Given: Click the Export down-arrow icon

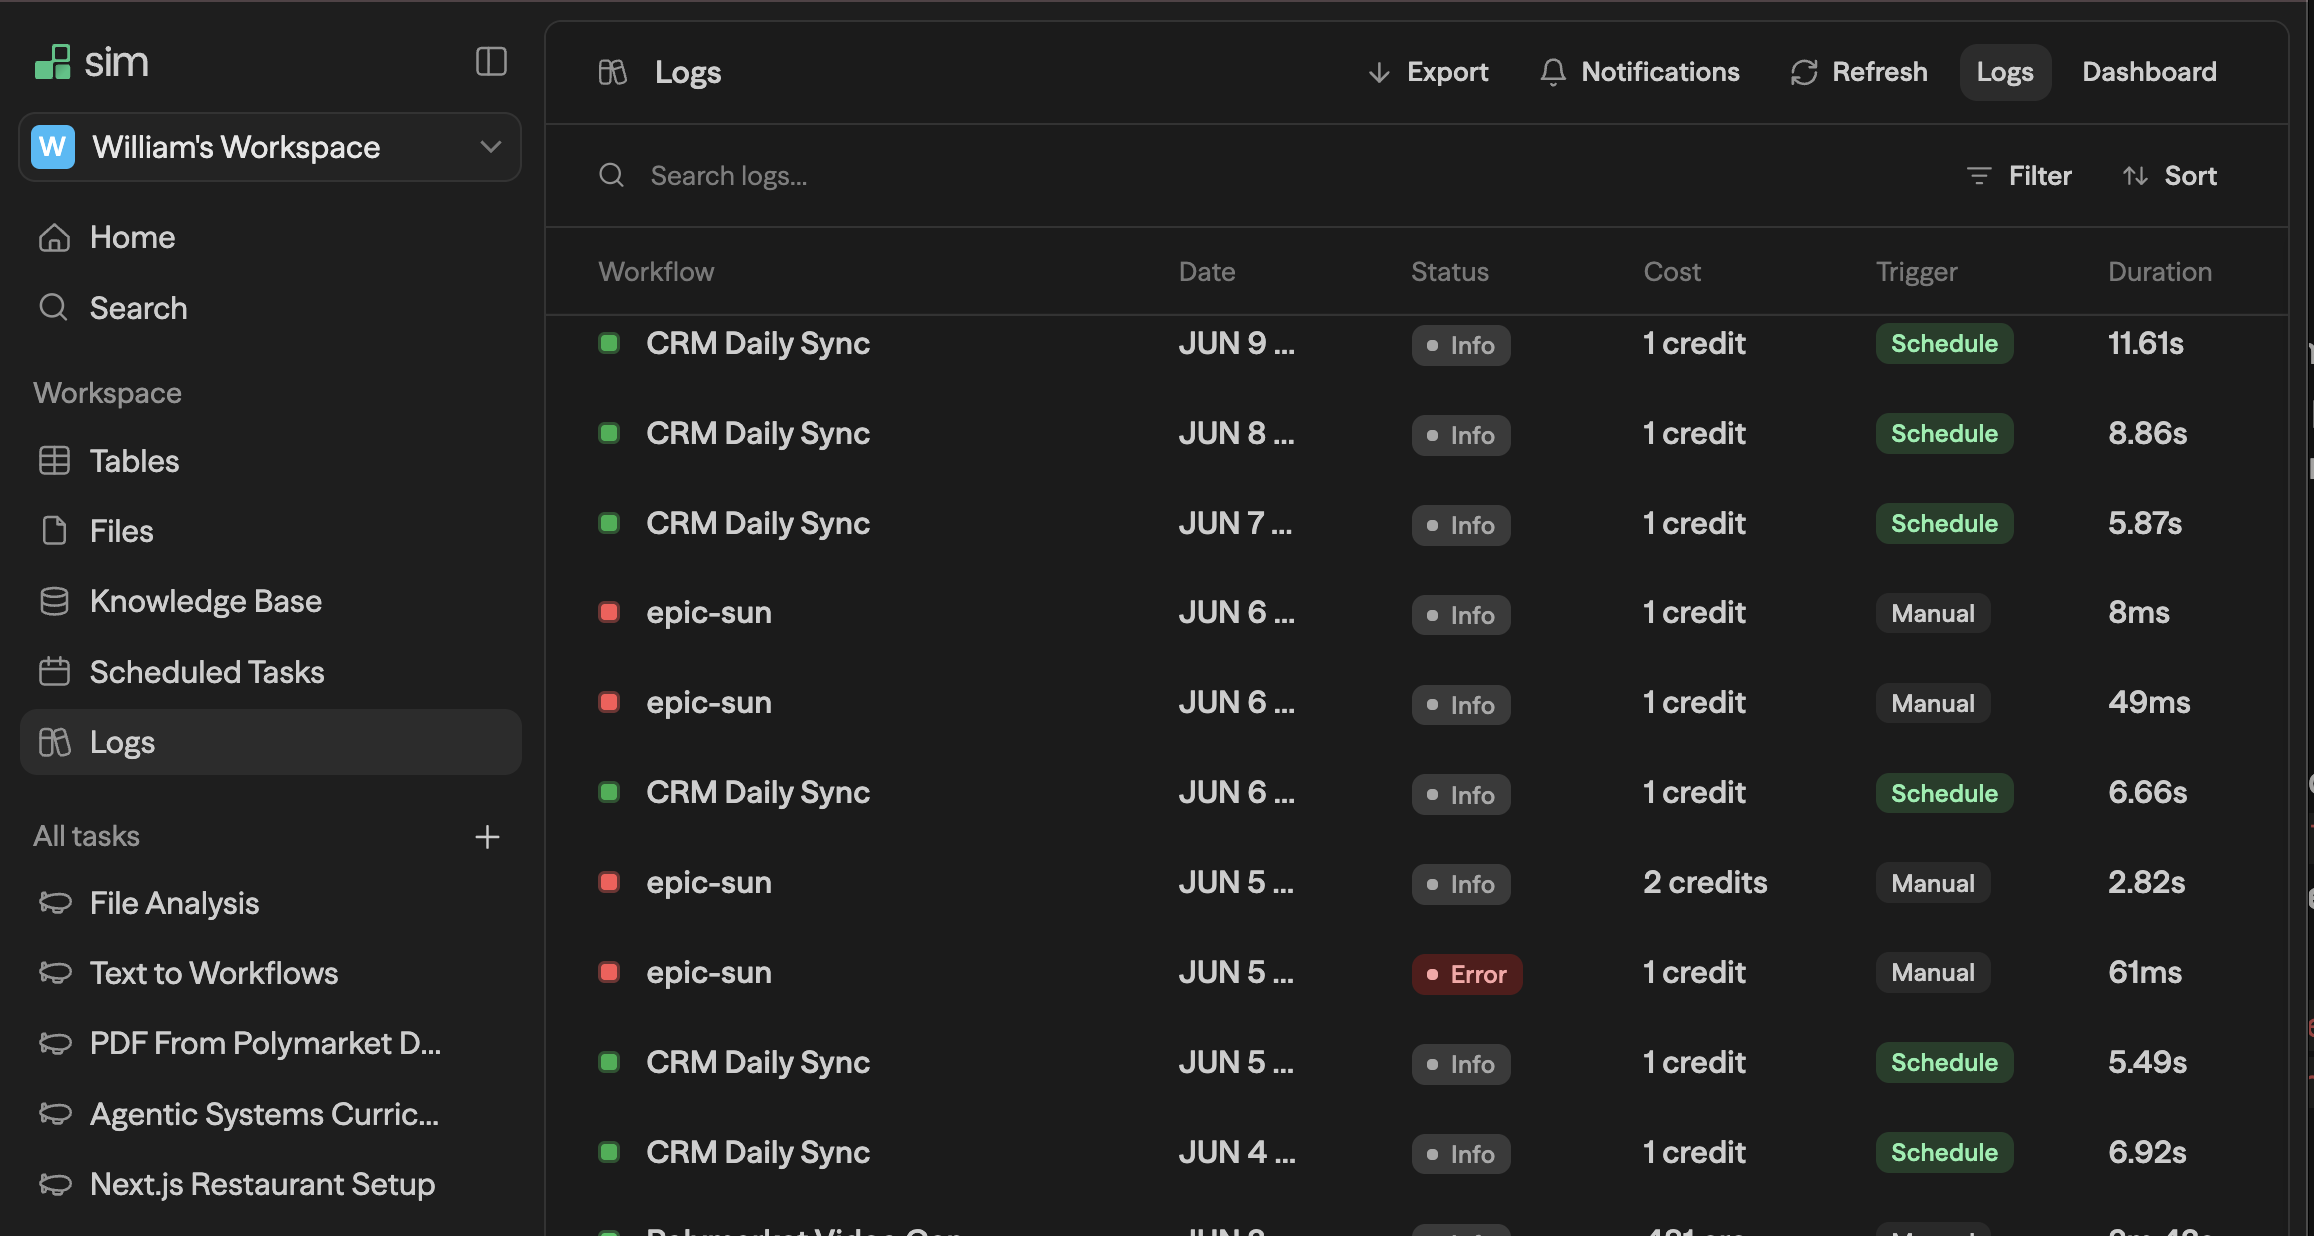Looking at the screenshot, I should click(1379, 72).
